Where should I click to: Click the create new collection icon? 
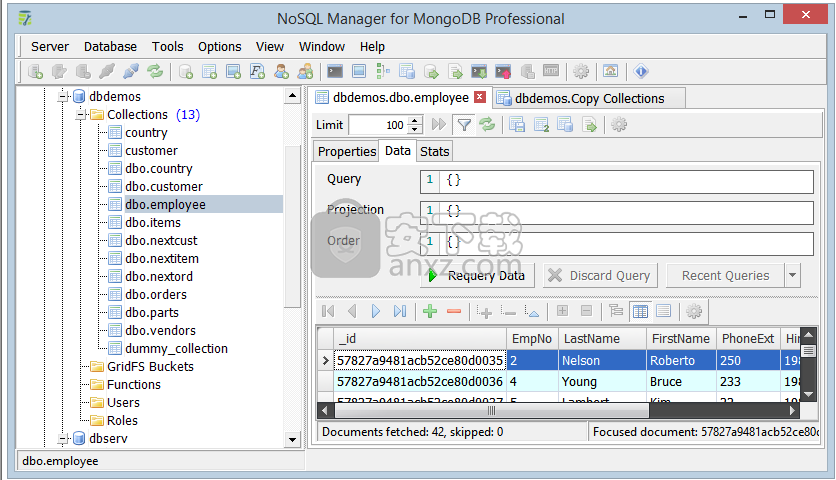pyautogui.click(x=210, y=71)
